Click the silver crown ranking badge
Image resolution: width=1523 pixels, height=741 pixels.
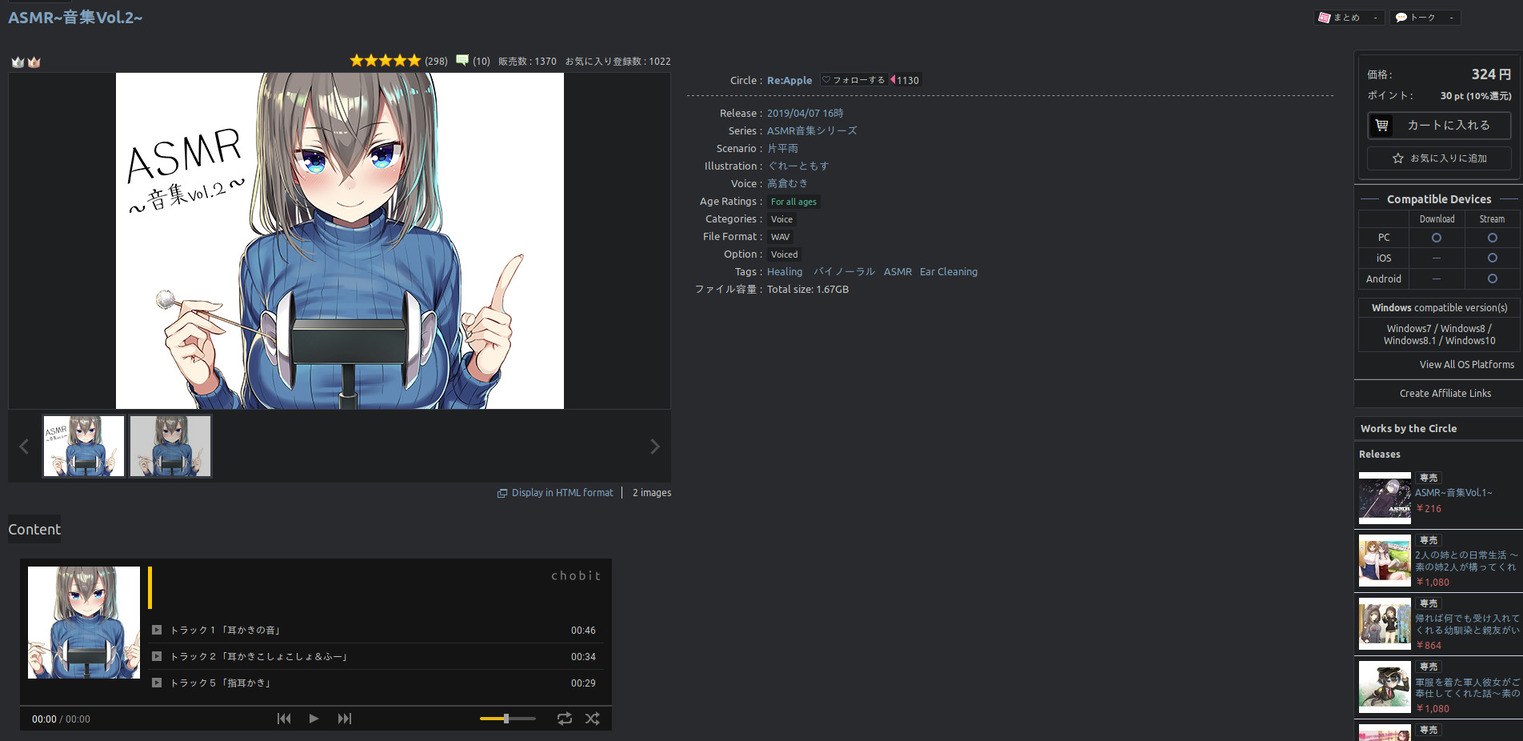coord(17,62)
